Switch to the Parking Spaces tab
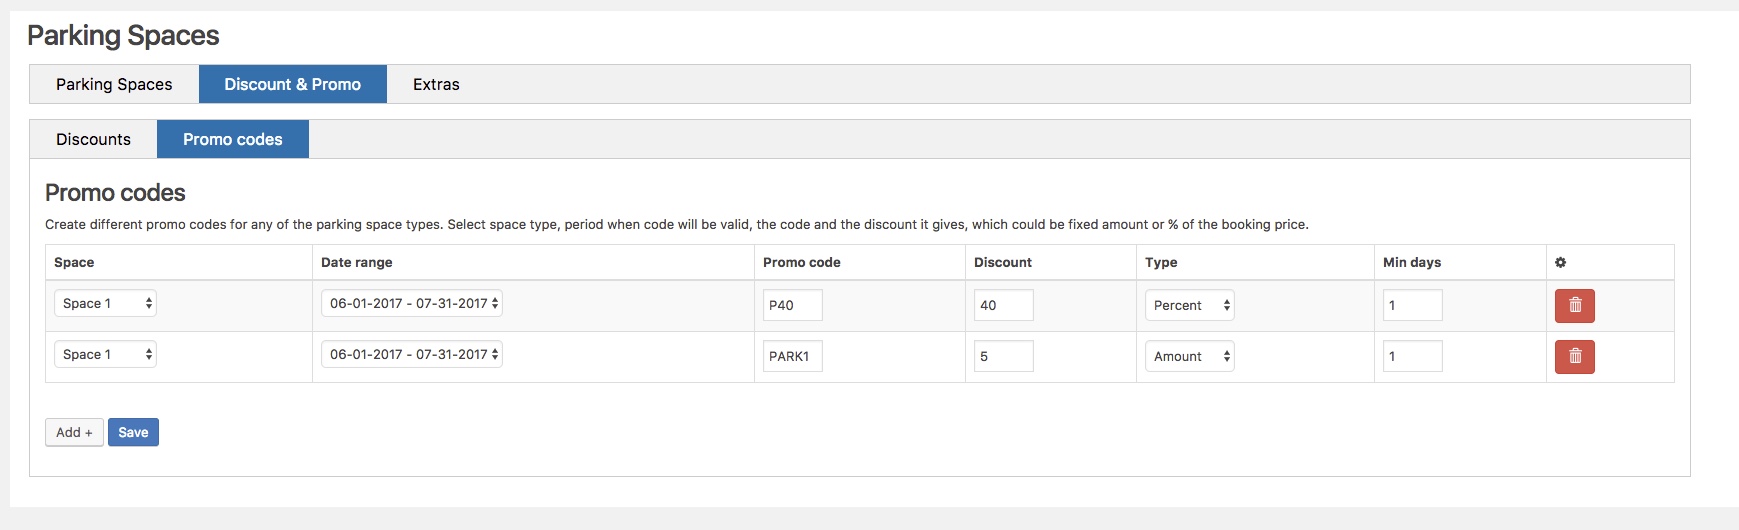The width and height of the screenshot is (1739, 530). pyautogui.click(x=114, y=85)
